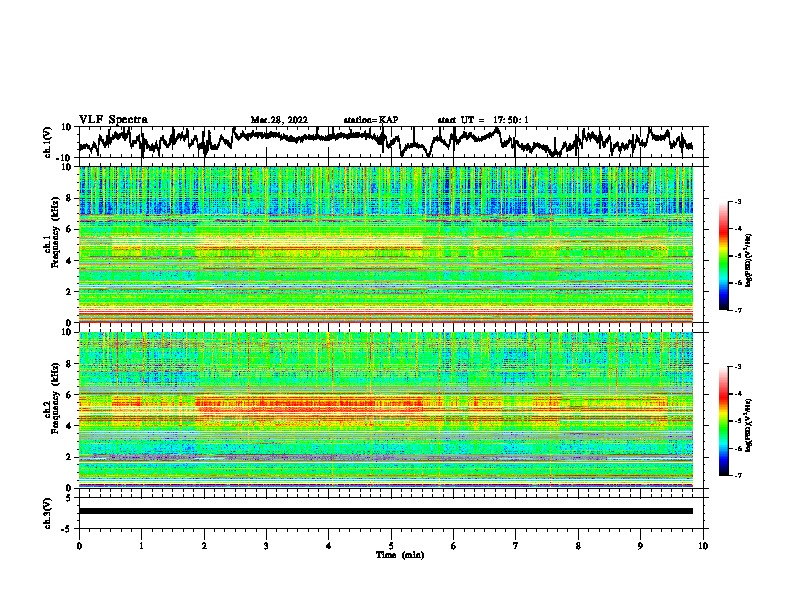Click the "ch.3(V)" axis label
Image resolution: width=792 pixels, height=612 pixels.
pyautogui.click(x=48, y=513)
